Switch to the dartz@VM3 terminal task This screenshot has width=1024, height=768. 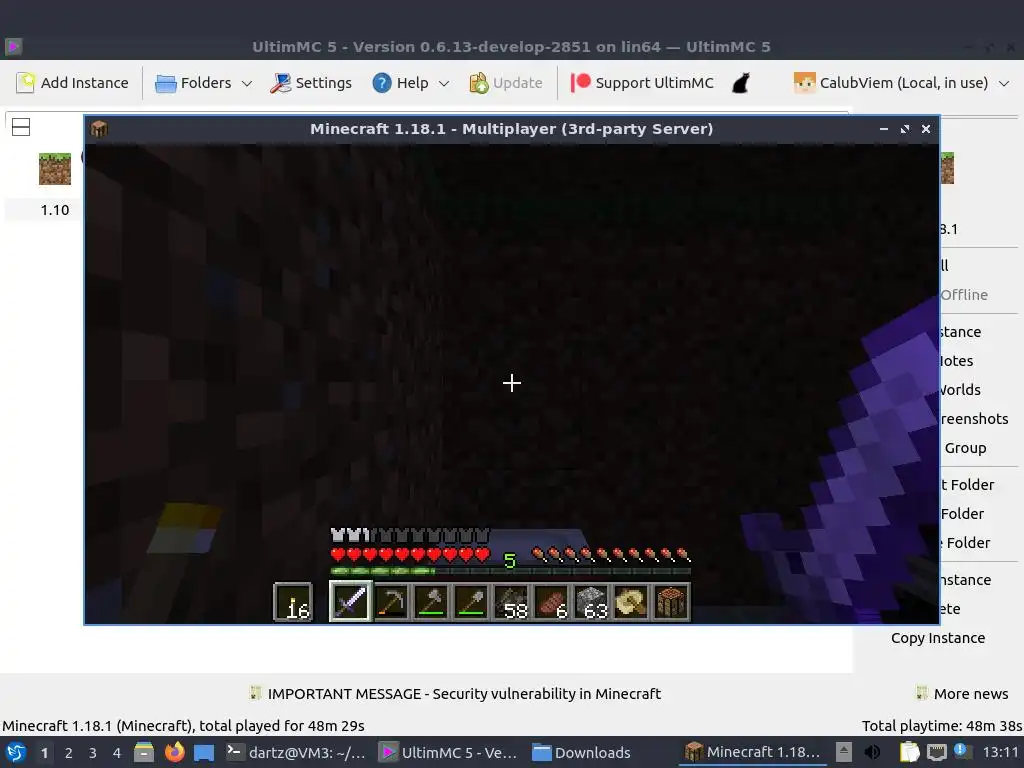coord(295,752)
